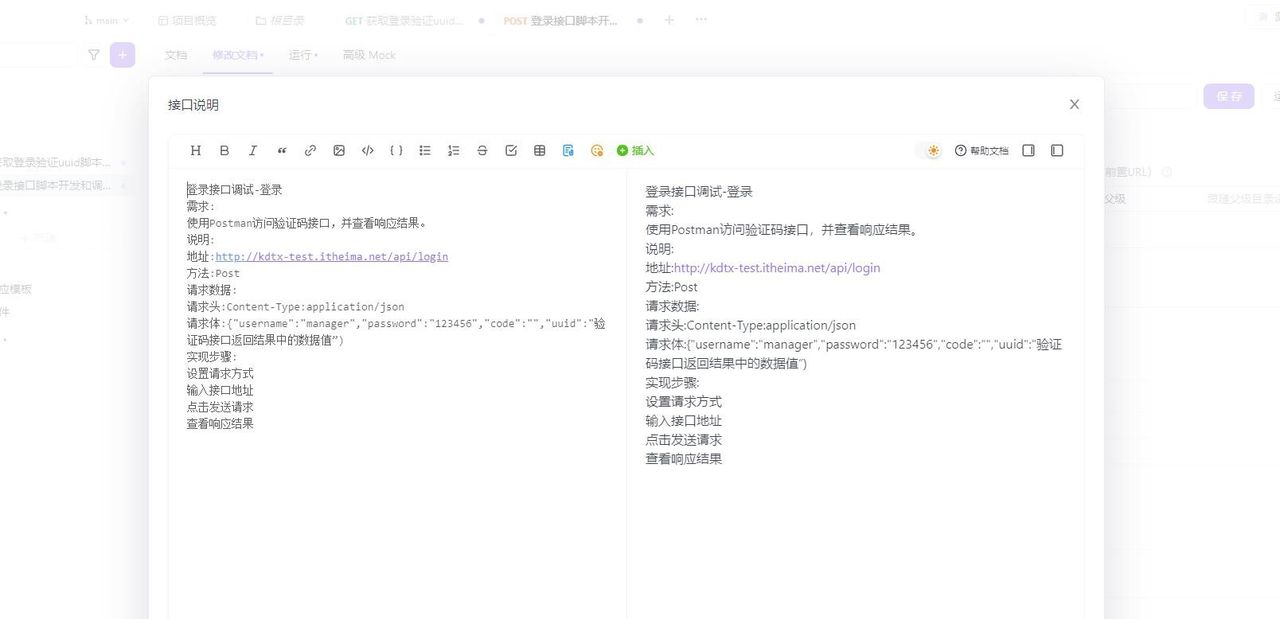
Task: Insert a heading
Action: pyautogui.click(x=196, y=150)
